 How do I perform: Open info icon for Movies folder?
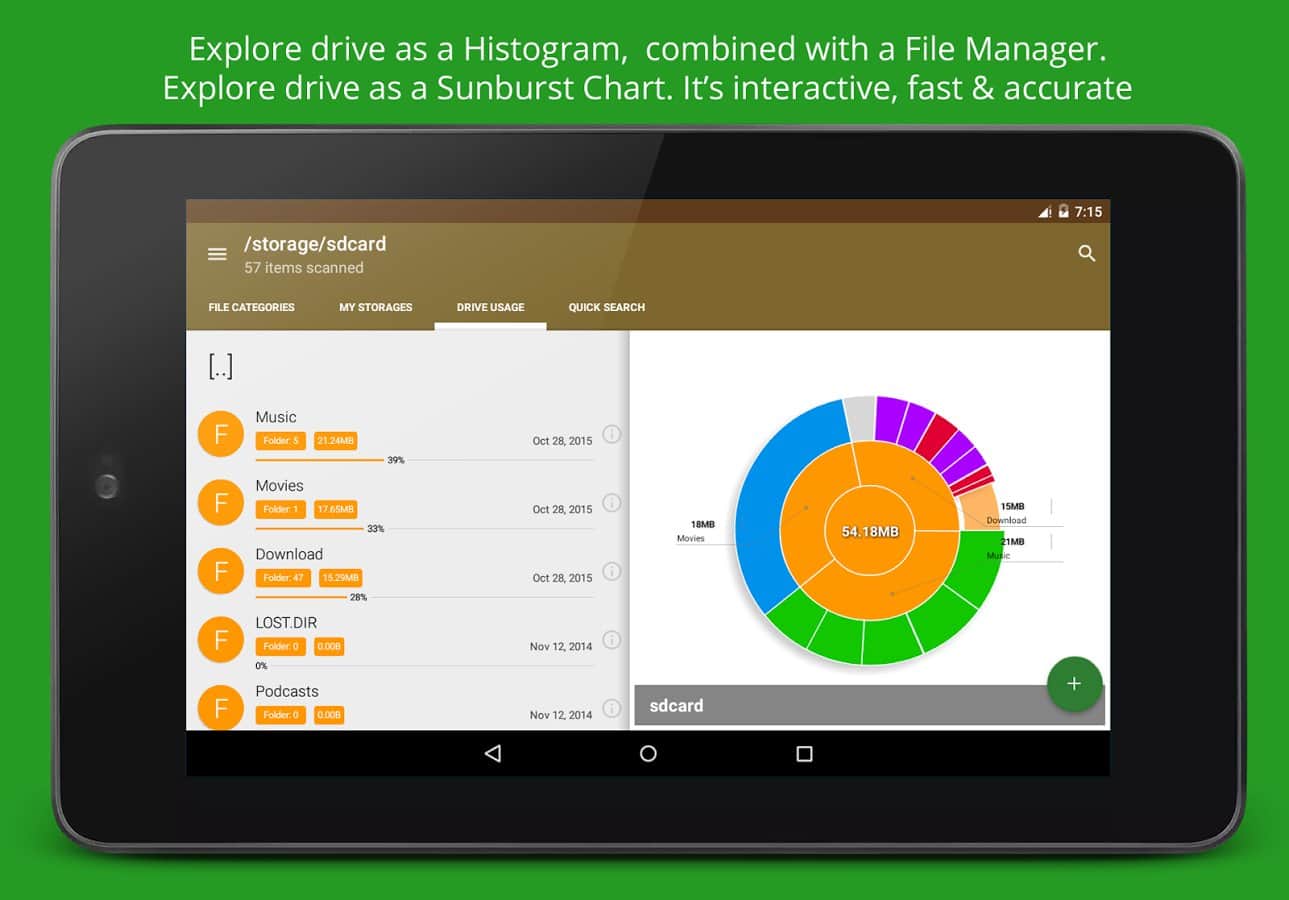click(612, 503)
